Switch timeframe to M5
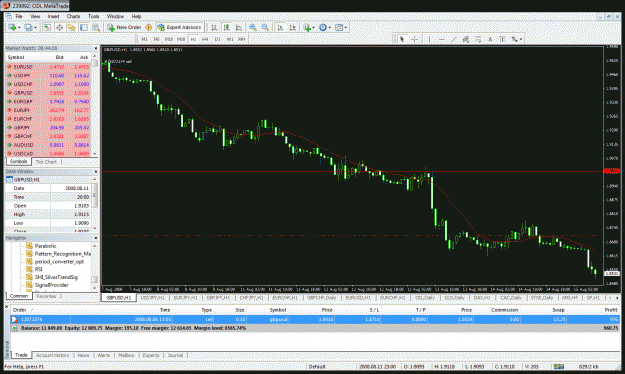The height and width of the screenshot is (374, 625). (x=156, y=39)
